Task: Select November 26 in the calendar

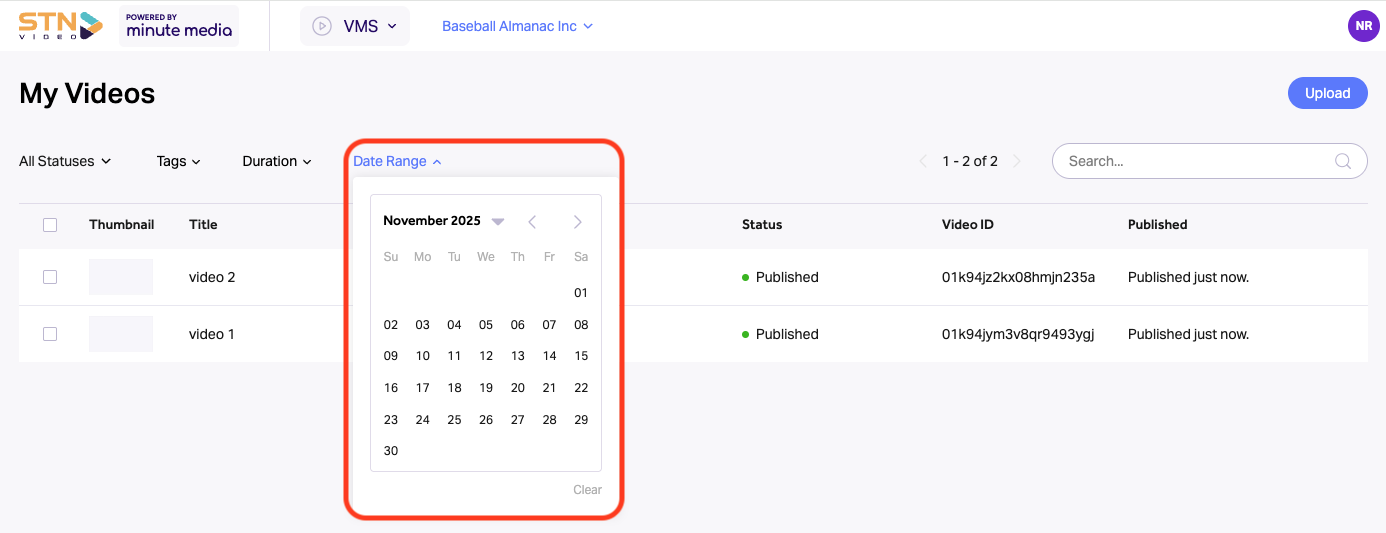Action: tap(486, 420)
